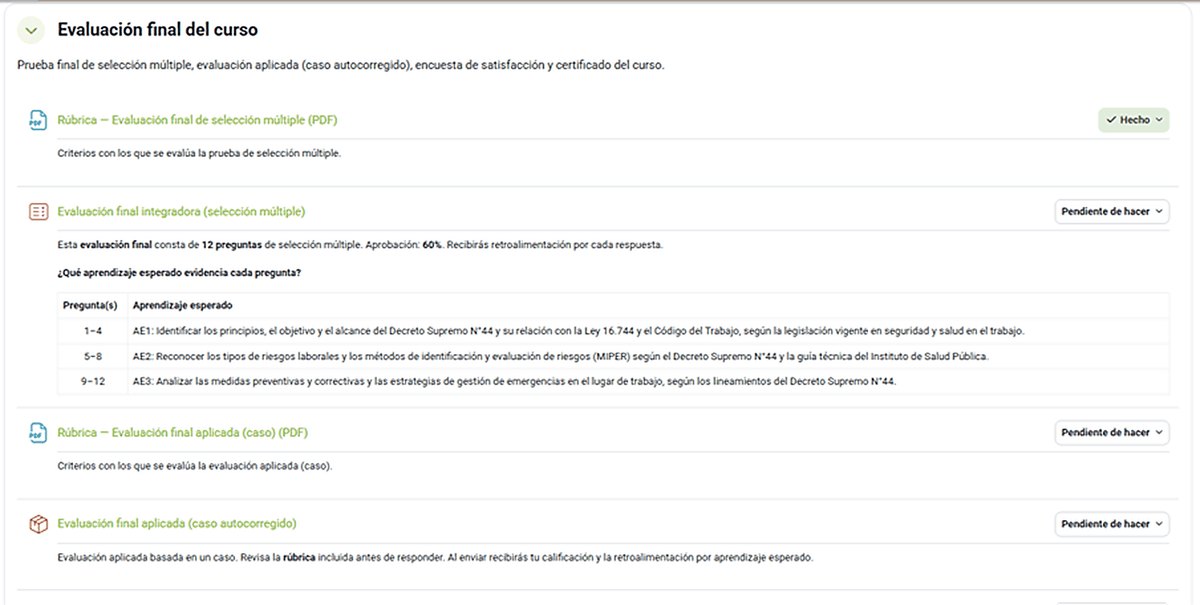This screenshot has height=605, width=1200.
Task: Click the Pregunta(s) table column header
Action: [x=92, y=306]
